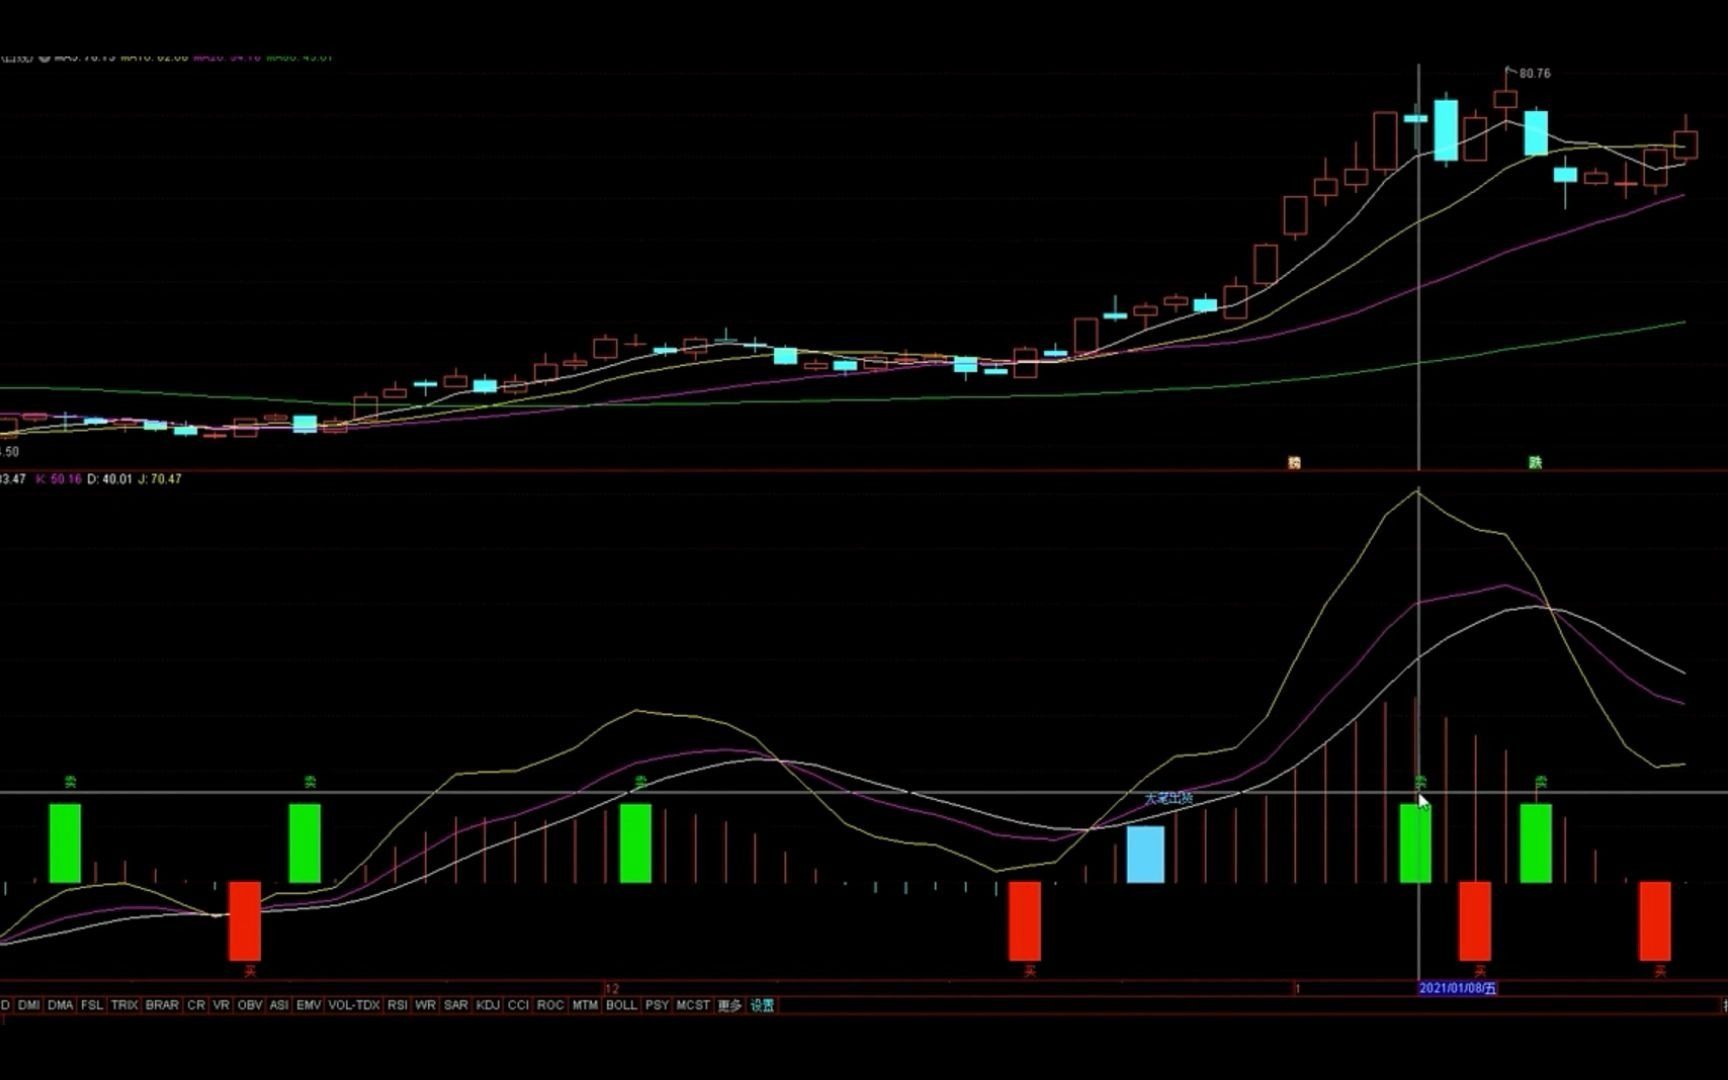Click the red buy bar at the 2021/01/08 label
Viewport: 1728px width, 1080px height.
tap(1475, 921)
